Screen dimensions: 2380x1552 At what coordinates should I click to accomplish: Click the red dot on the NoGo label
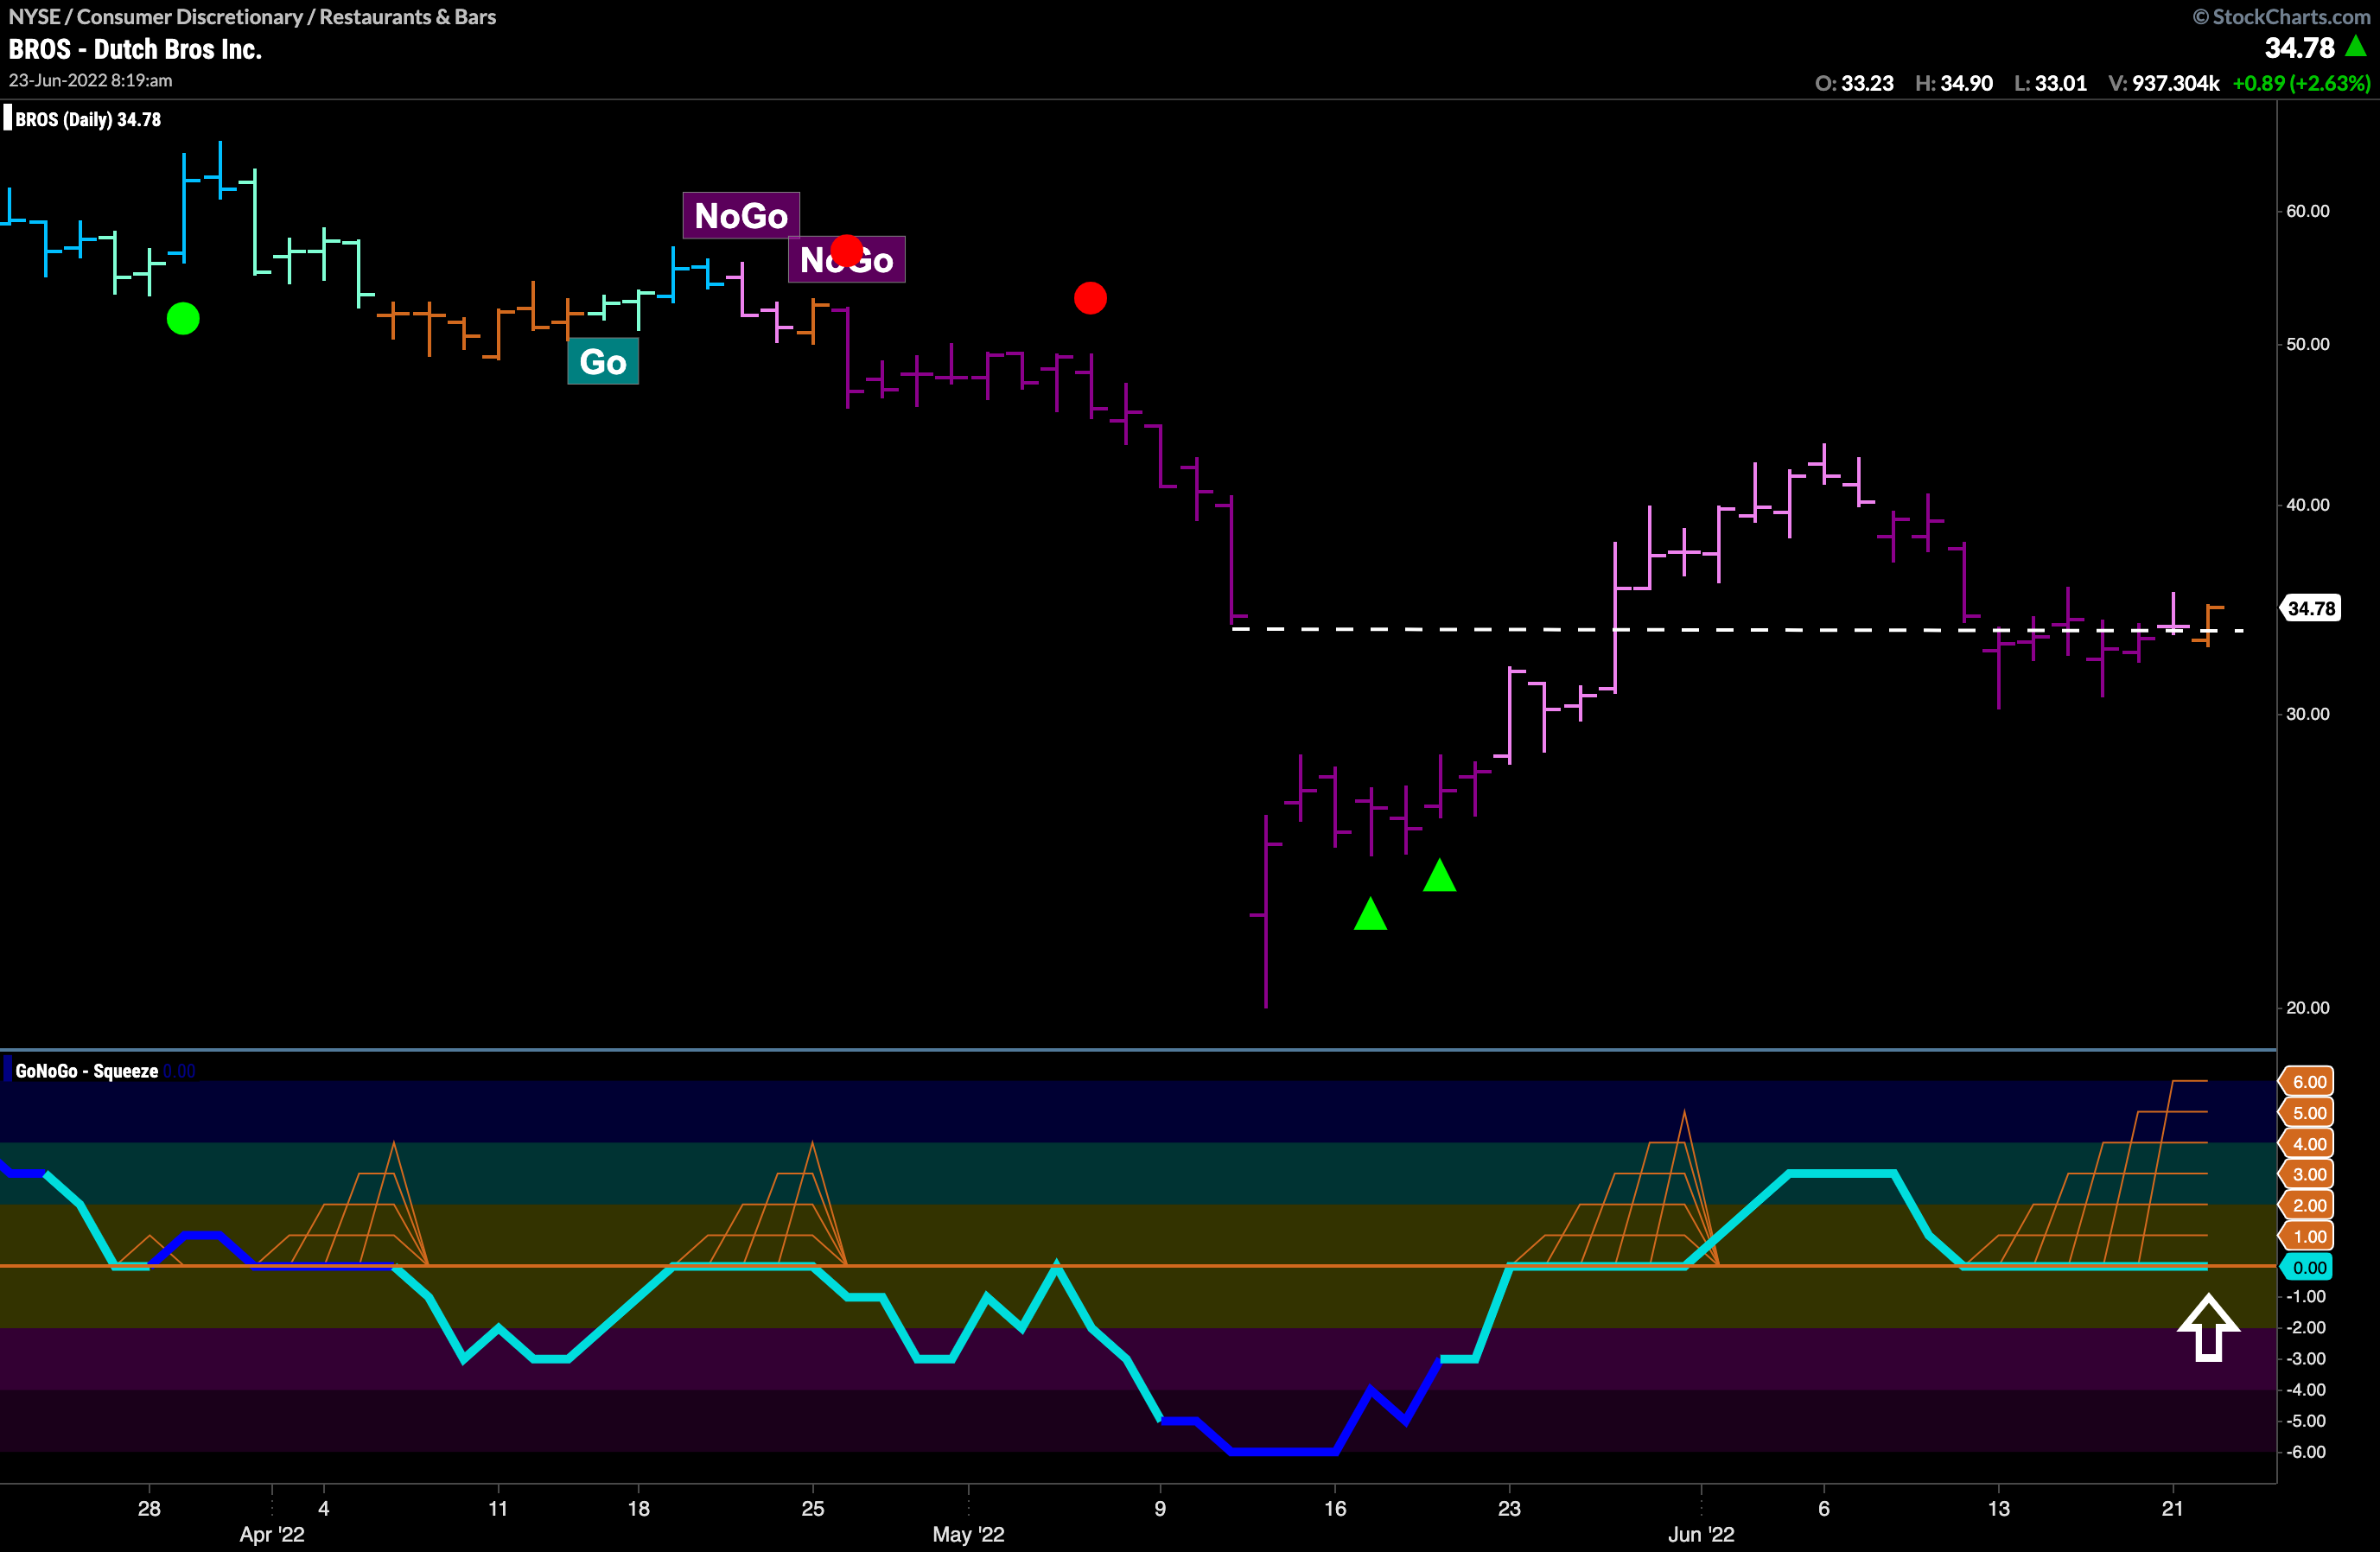pos(846,250)
